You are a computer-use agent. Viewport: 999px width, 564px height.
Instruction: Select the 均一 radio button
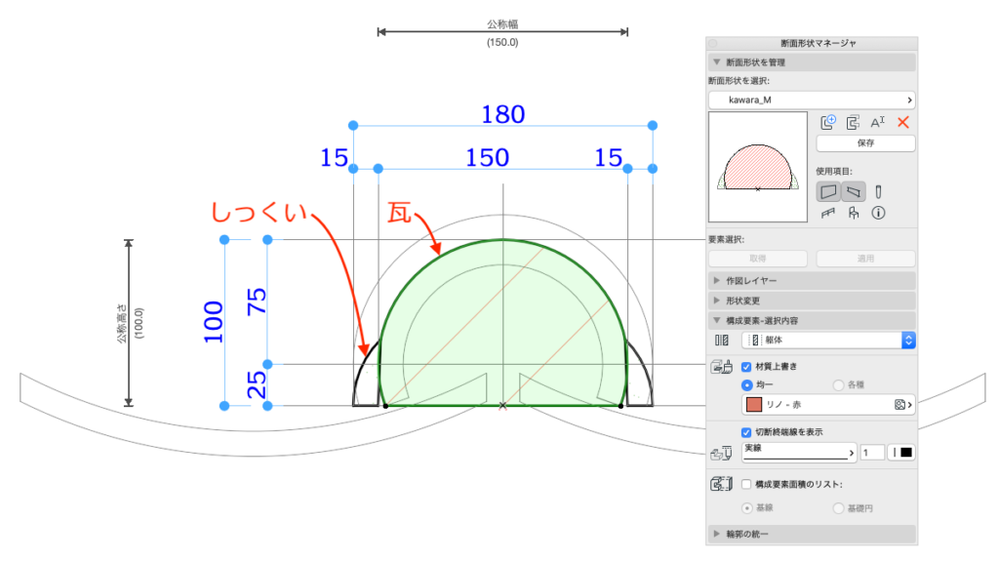pyautogui.click(x=747, y=385)
